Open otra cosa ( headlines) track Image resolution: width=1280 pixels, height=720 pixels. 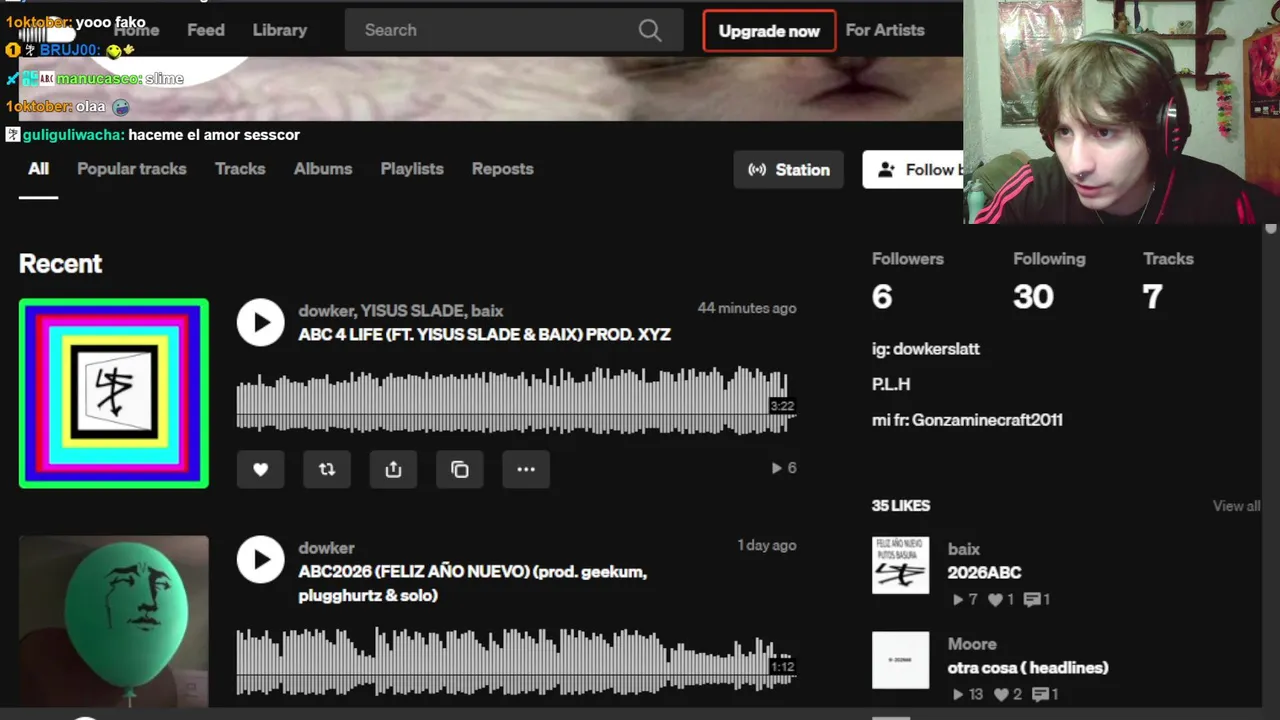pyautogui.click(x=1028, y=668)
